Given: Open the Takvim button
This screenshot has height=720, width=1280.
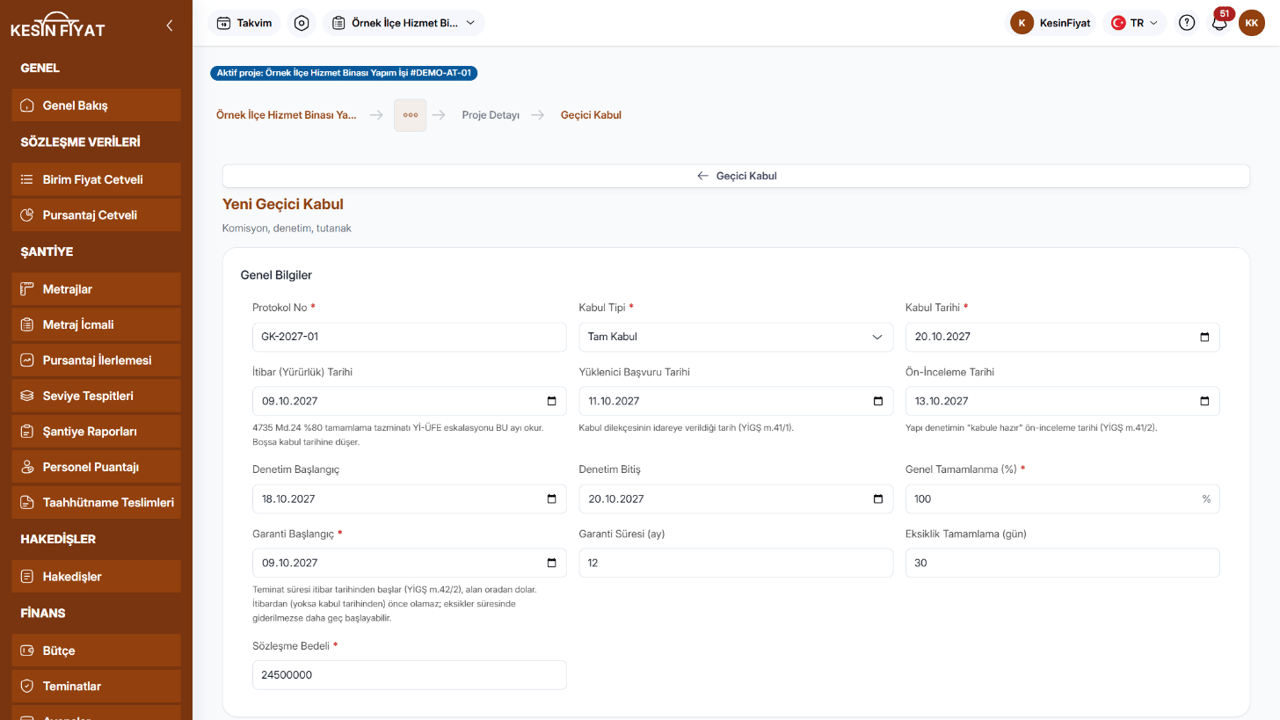Looking at the screenshot, I should (x=245, y=23).
